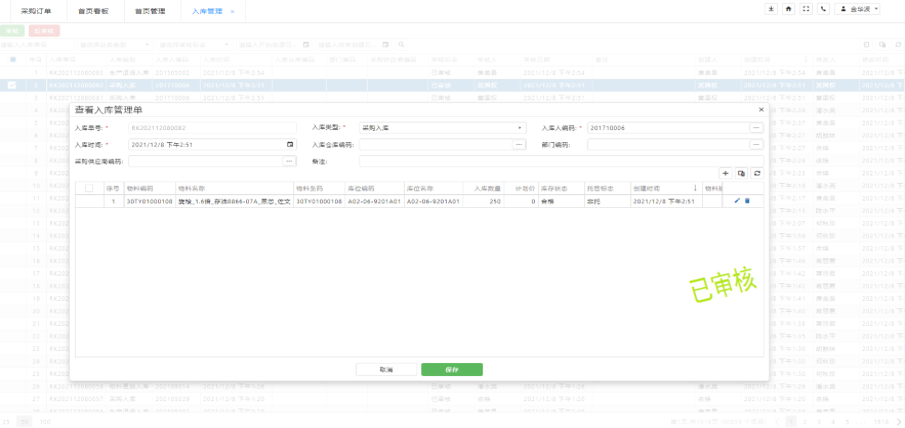
Task: Open lookup button beside 部门编码
Action: (x=756, y=145)
